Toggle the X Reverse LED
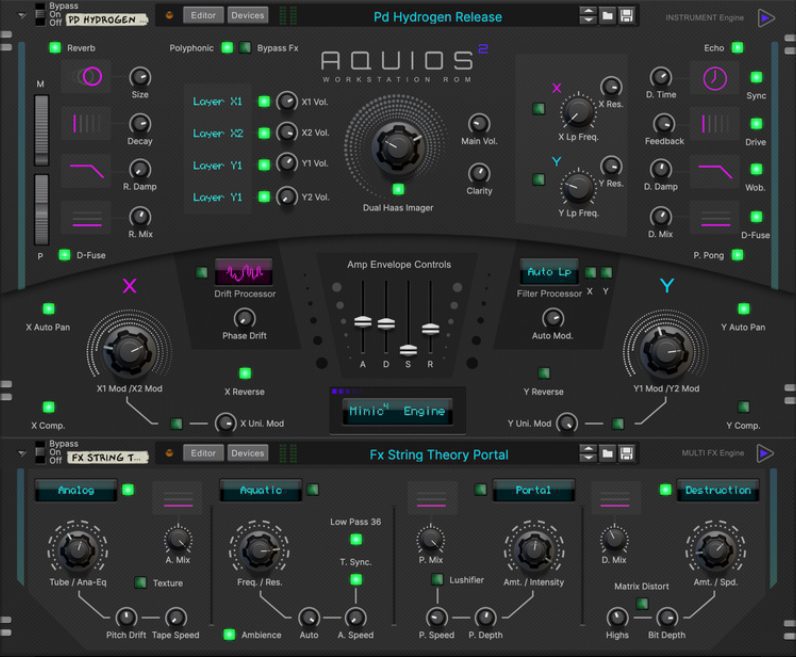This screenshot has width=796, height=657. click(x=245, y=374)
